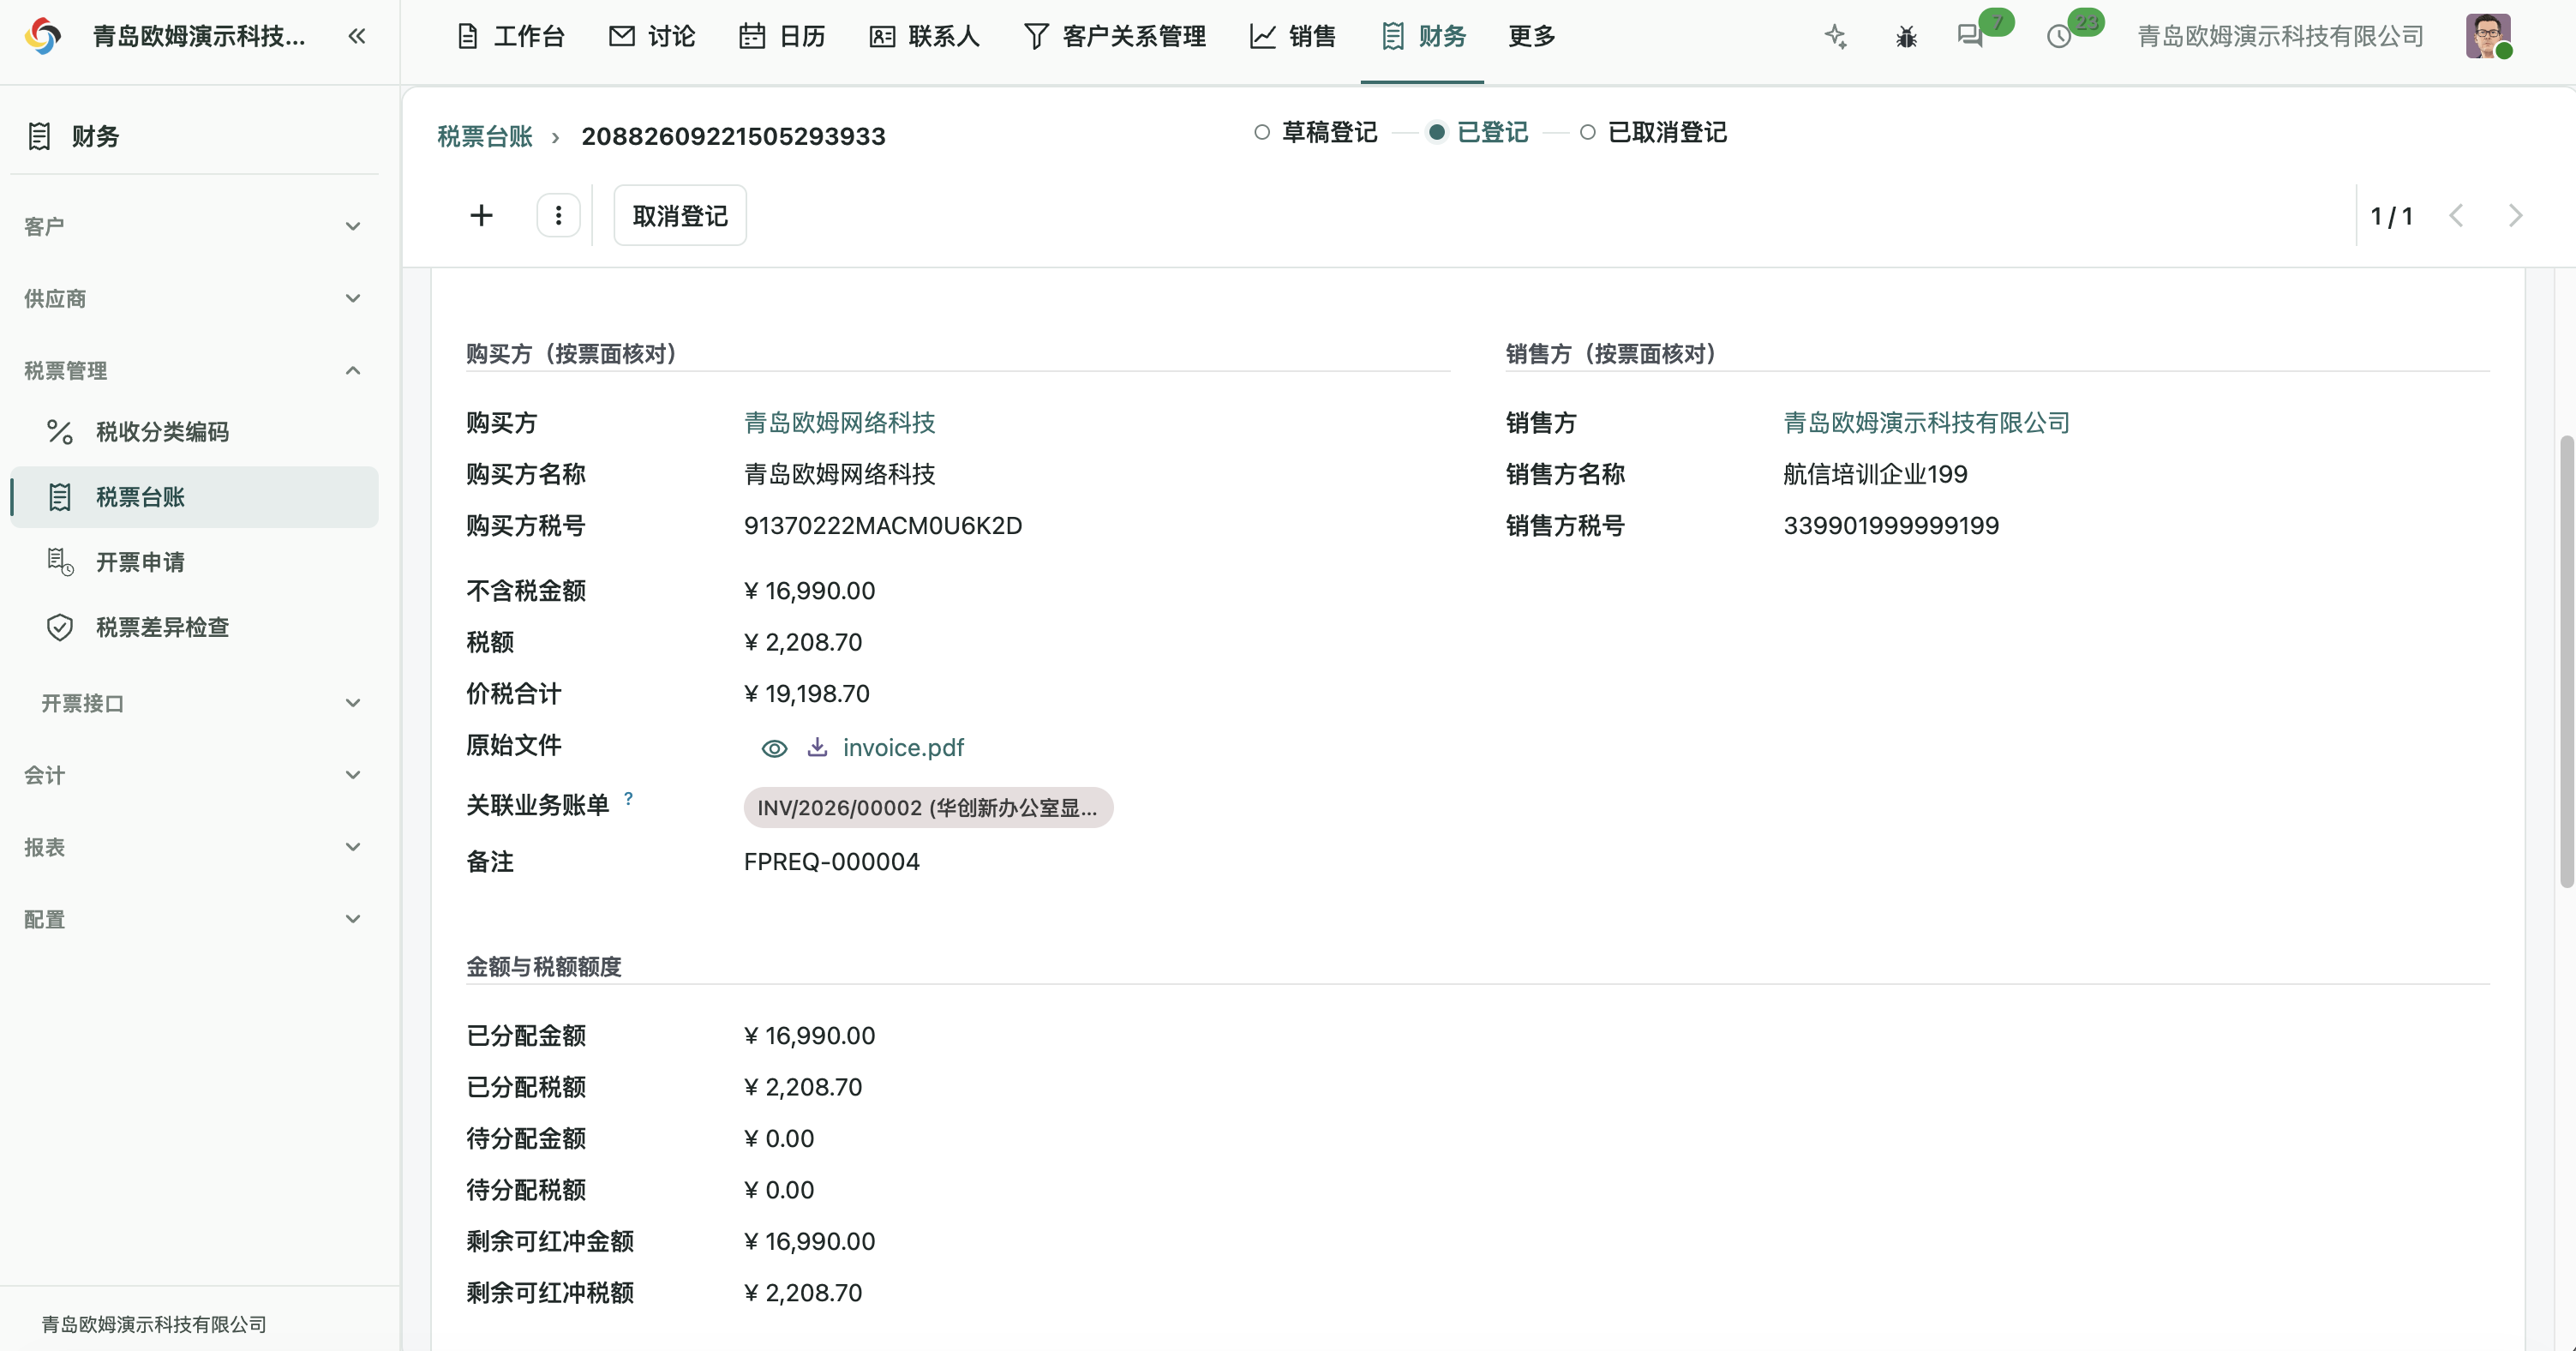
Task: Click the company logo icon
Action: [43, 37]
